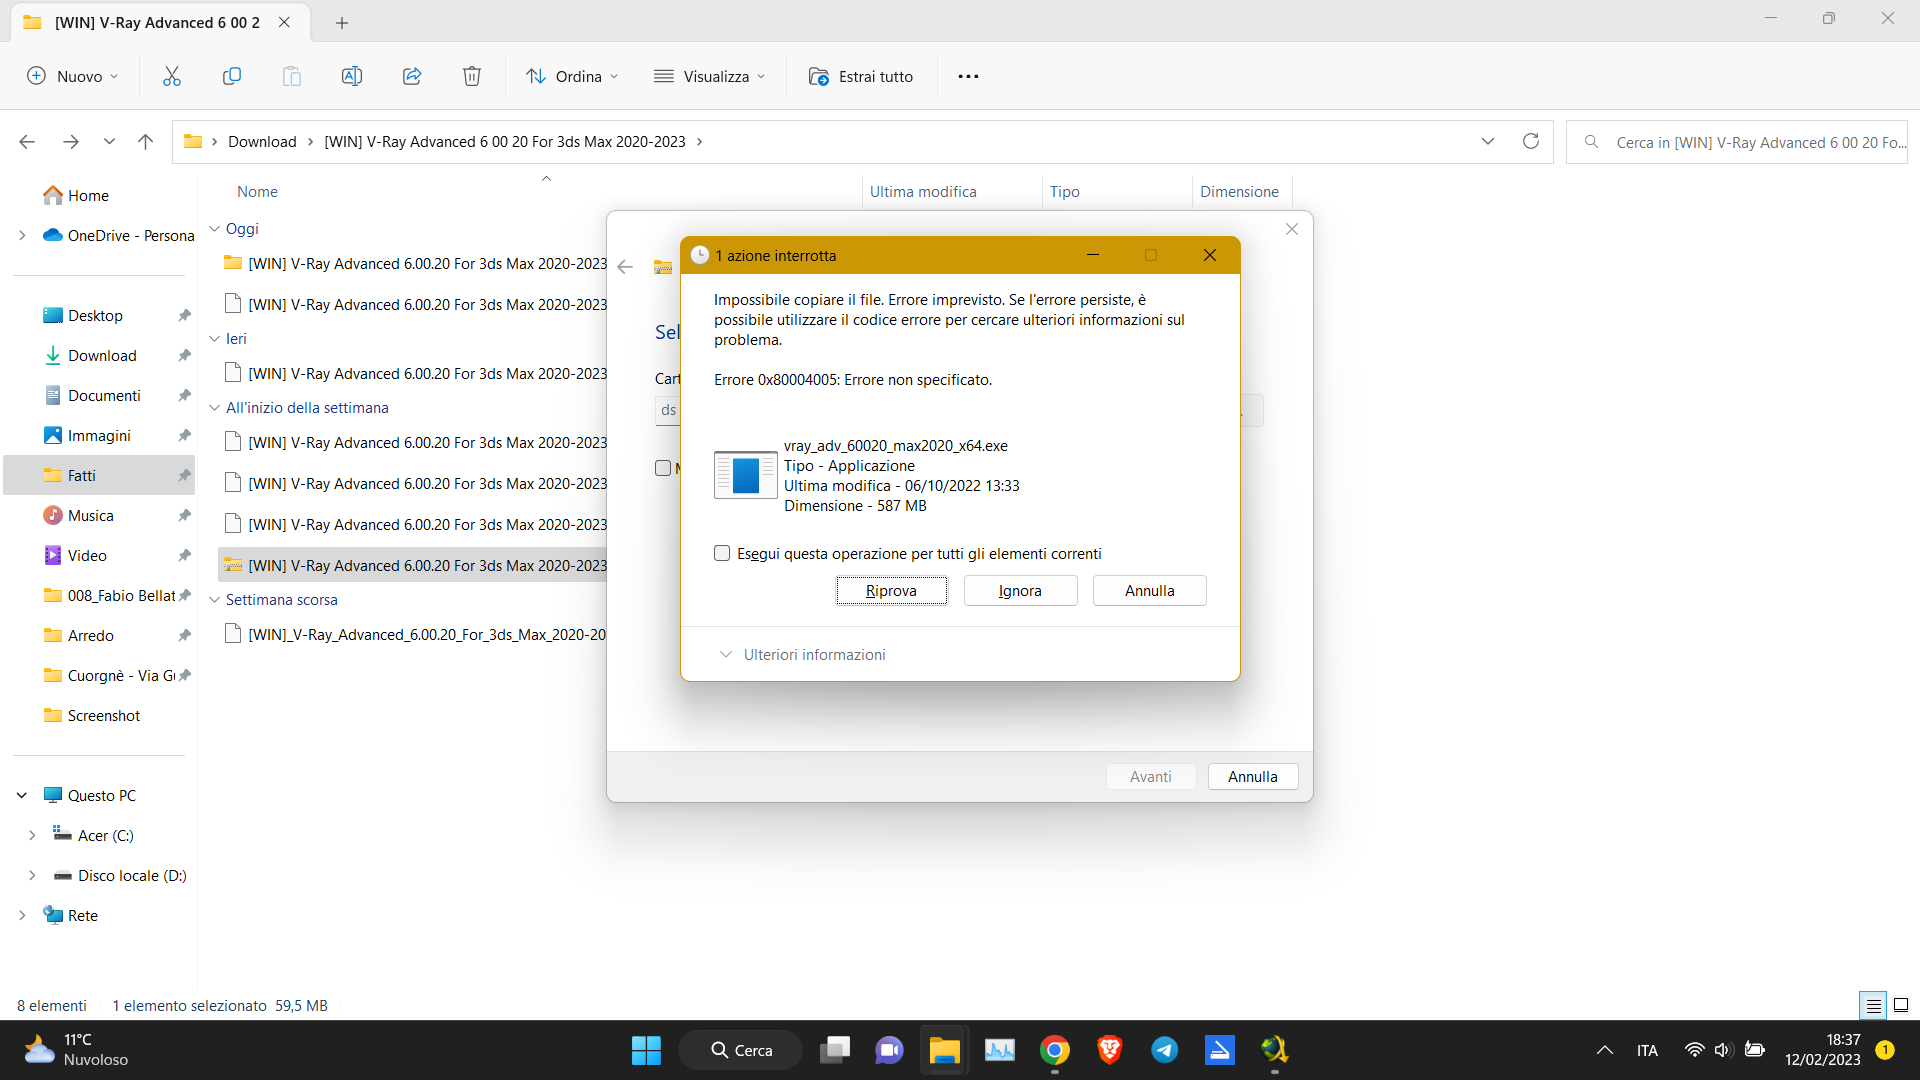Collapse the Settimana scorsa group
Image resolution: width=1920 pixels, height=1080 pixels.
tap(214, 600)
